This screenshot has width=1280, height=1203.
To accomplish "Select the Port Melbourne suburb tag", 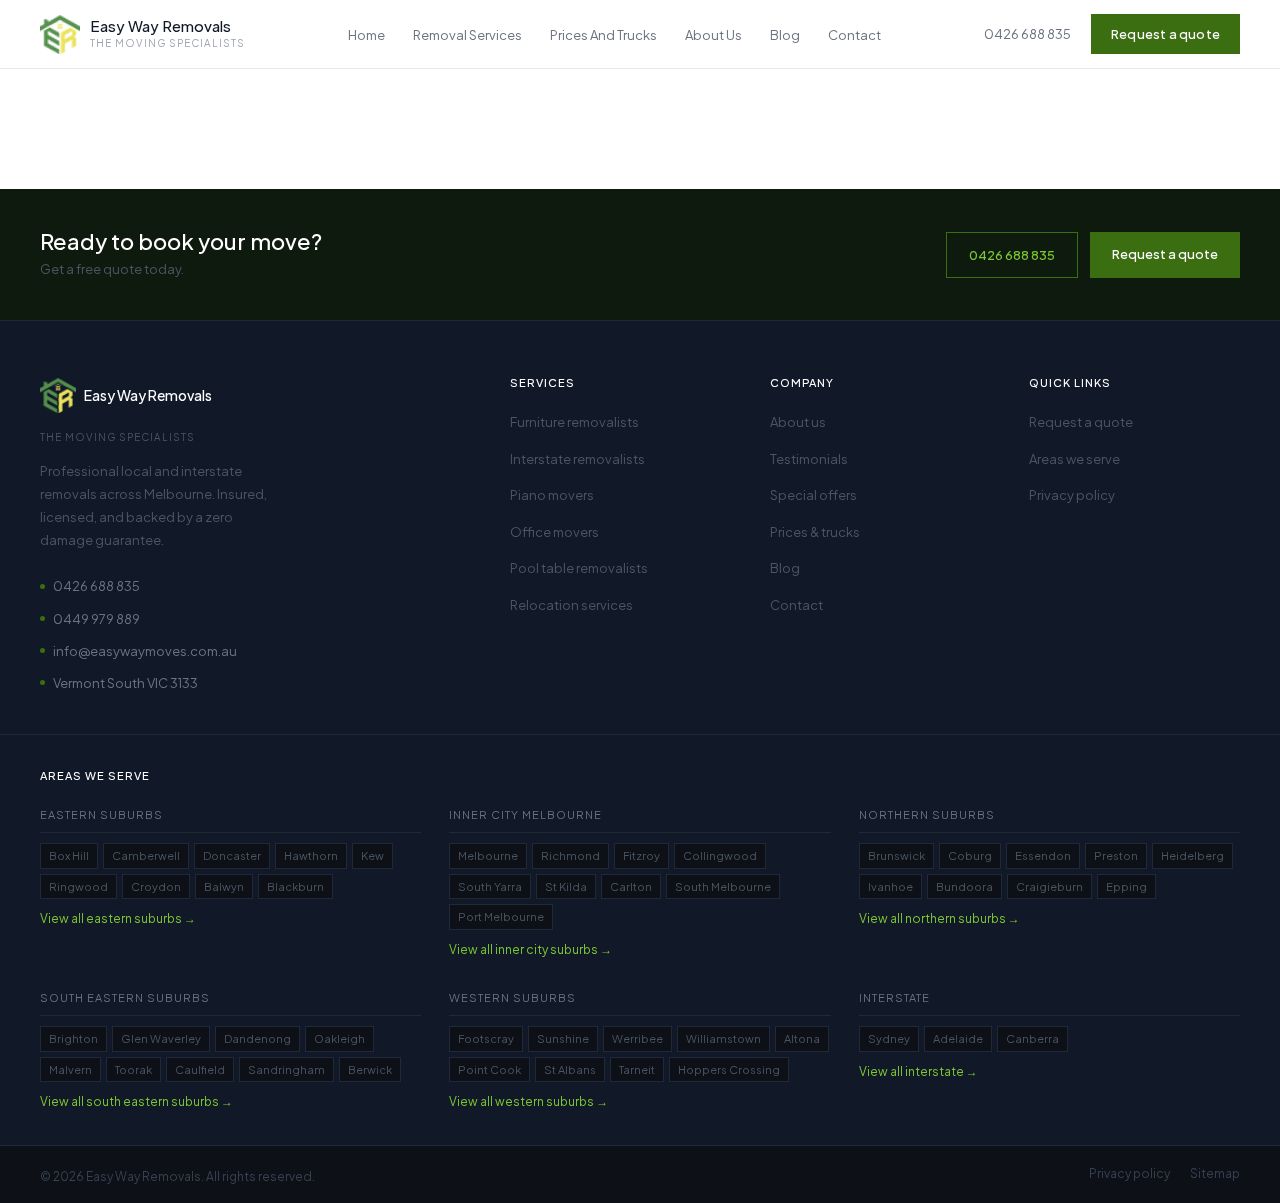I will point(501,917).
